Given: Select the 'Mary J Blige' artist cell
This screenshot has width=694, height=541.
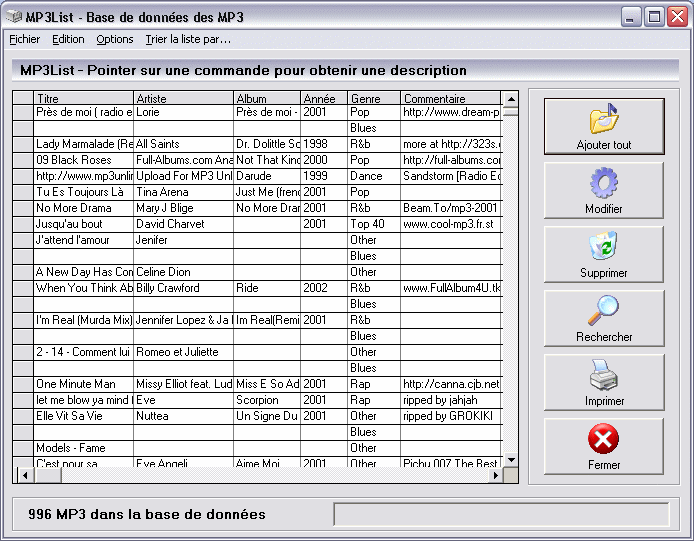Looking at the screenshot, I should (x=183, y=209).
